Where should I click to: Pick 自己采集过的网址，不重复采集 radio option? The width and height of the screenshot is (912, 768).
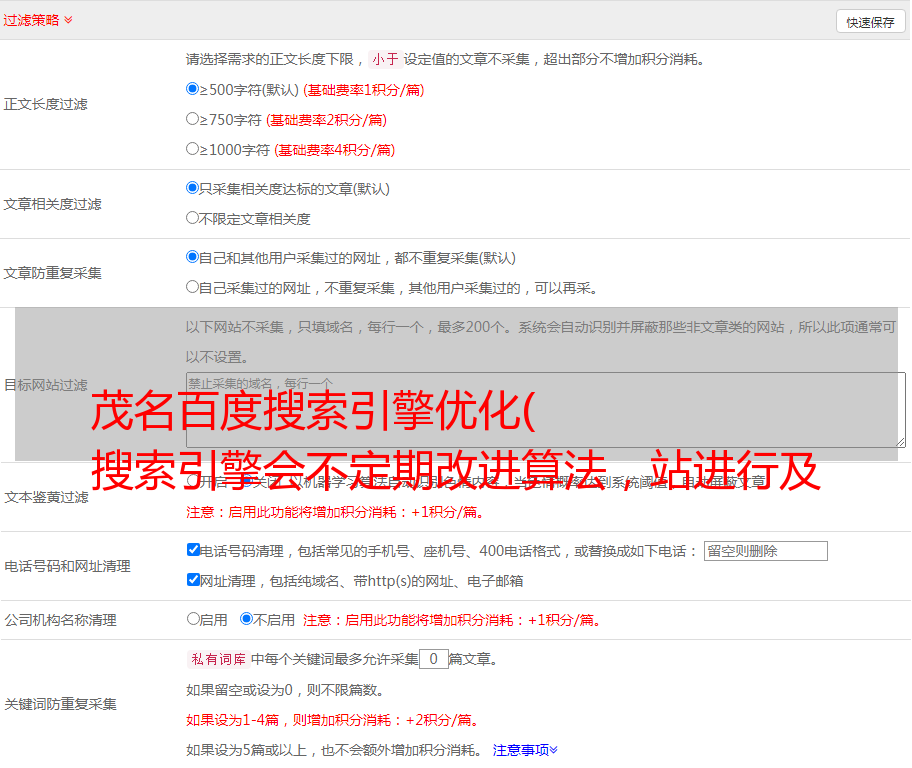(x=193, y=287)
